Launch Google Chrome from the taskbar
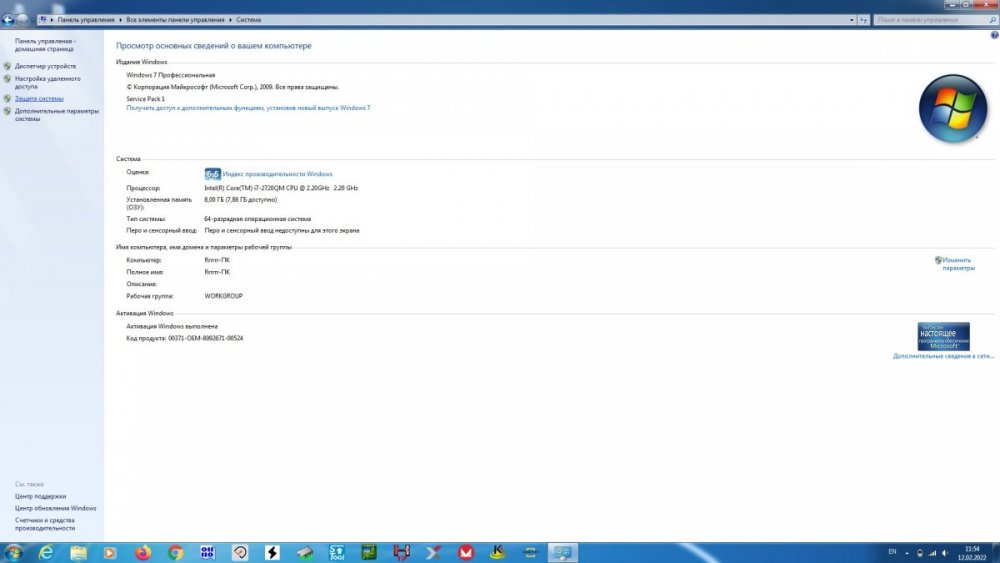The image size is (1000, 563). [175, 552]
